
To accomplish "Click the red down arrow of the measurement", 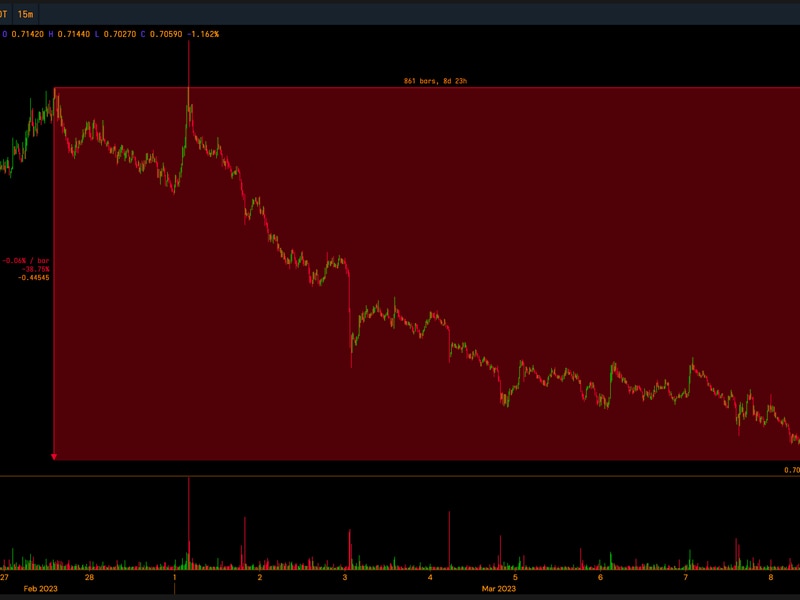I will pyautogui.click(x=54, y=455).
